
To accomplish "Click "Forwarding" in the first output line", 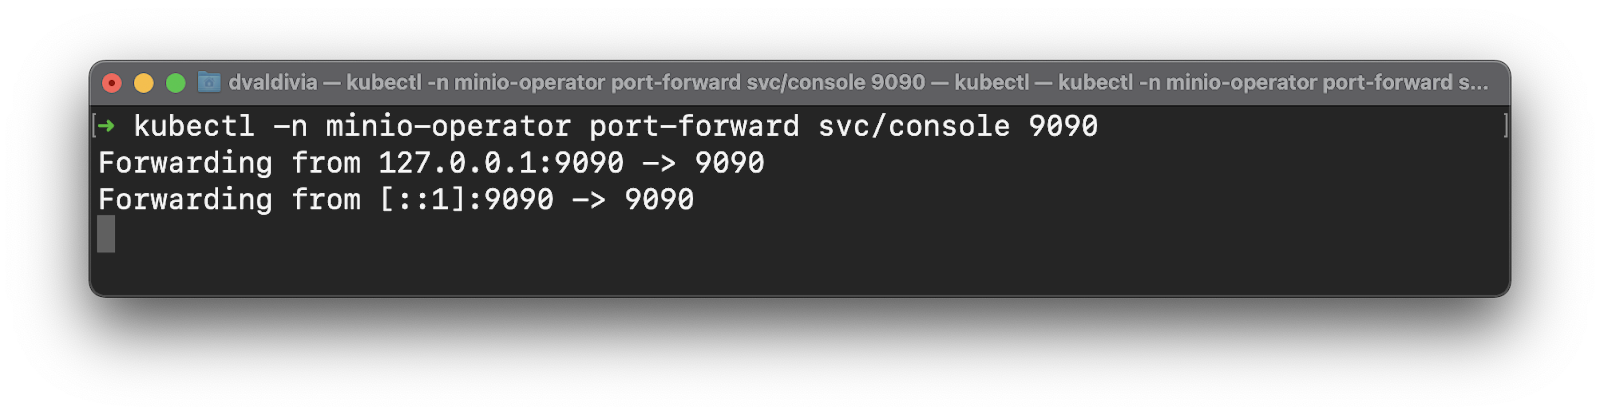I will coord(185,163).
